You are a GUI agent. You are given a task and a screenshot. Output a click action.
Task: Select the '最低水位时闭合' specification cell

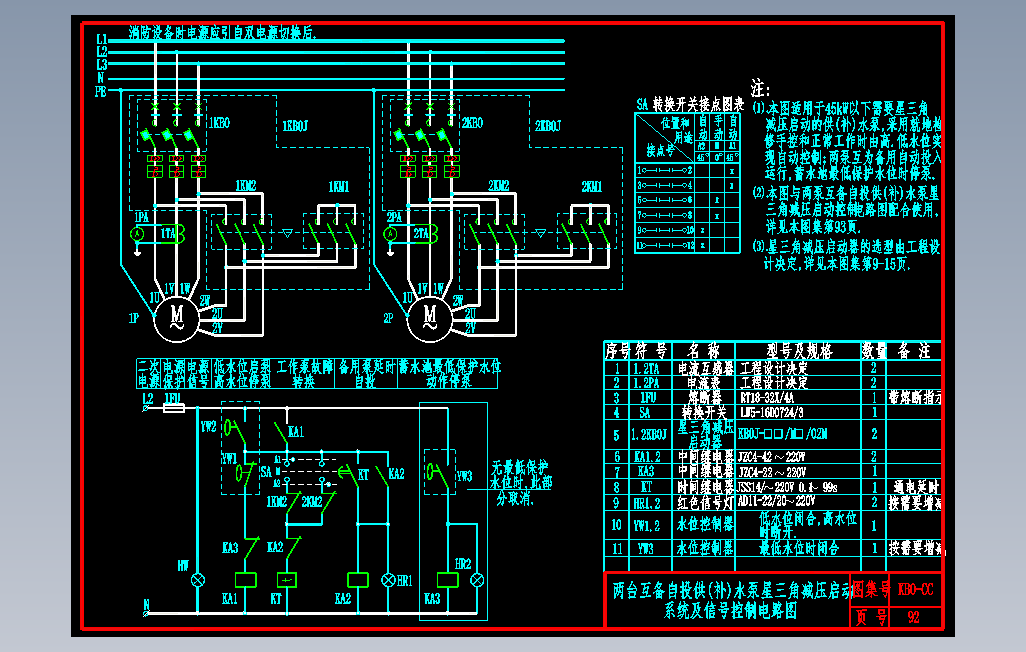click(x=799, y=548)
